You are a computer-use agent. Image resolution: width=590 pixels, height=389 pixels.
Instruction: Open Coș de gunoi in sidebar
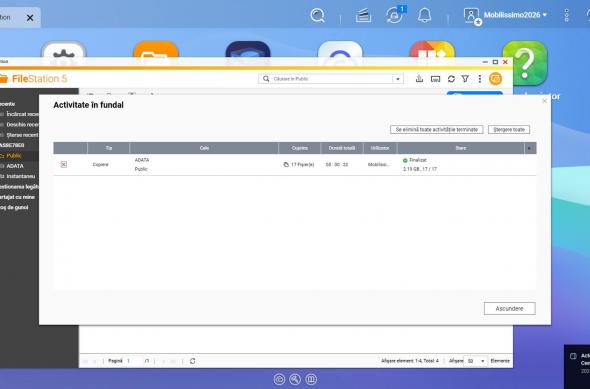pyautogui.click(x=14, y=207)
